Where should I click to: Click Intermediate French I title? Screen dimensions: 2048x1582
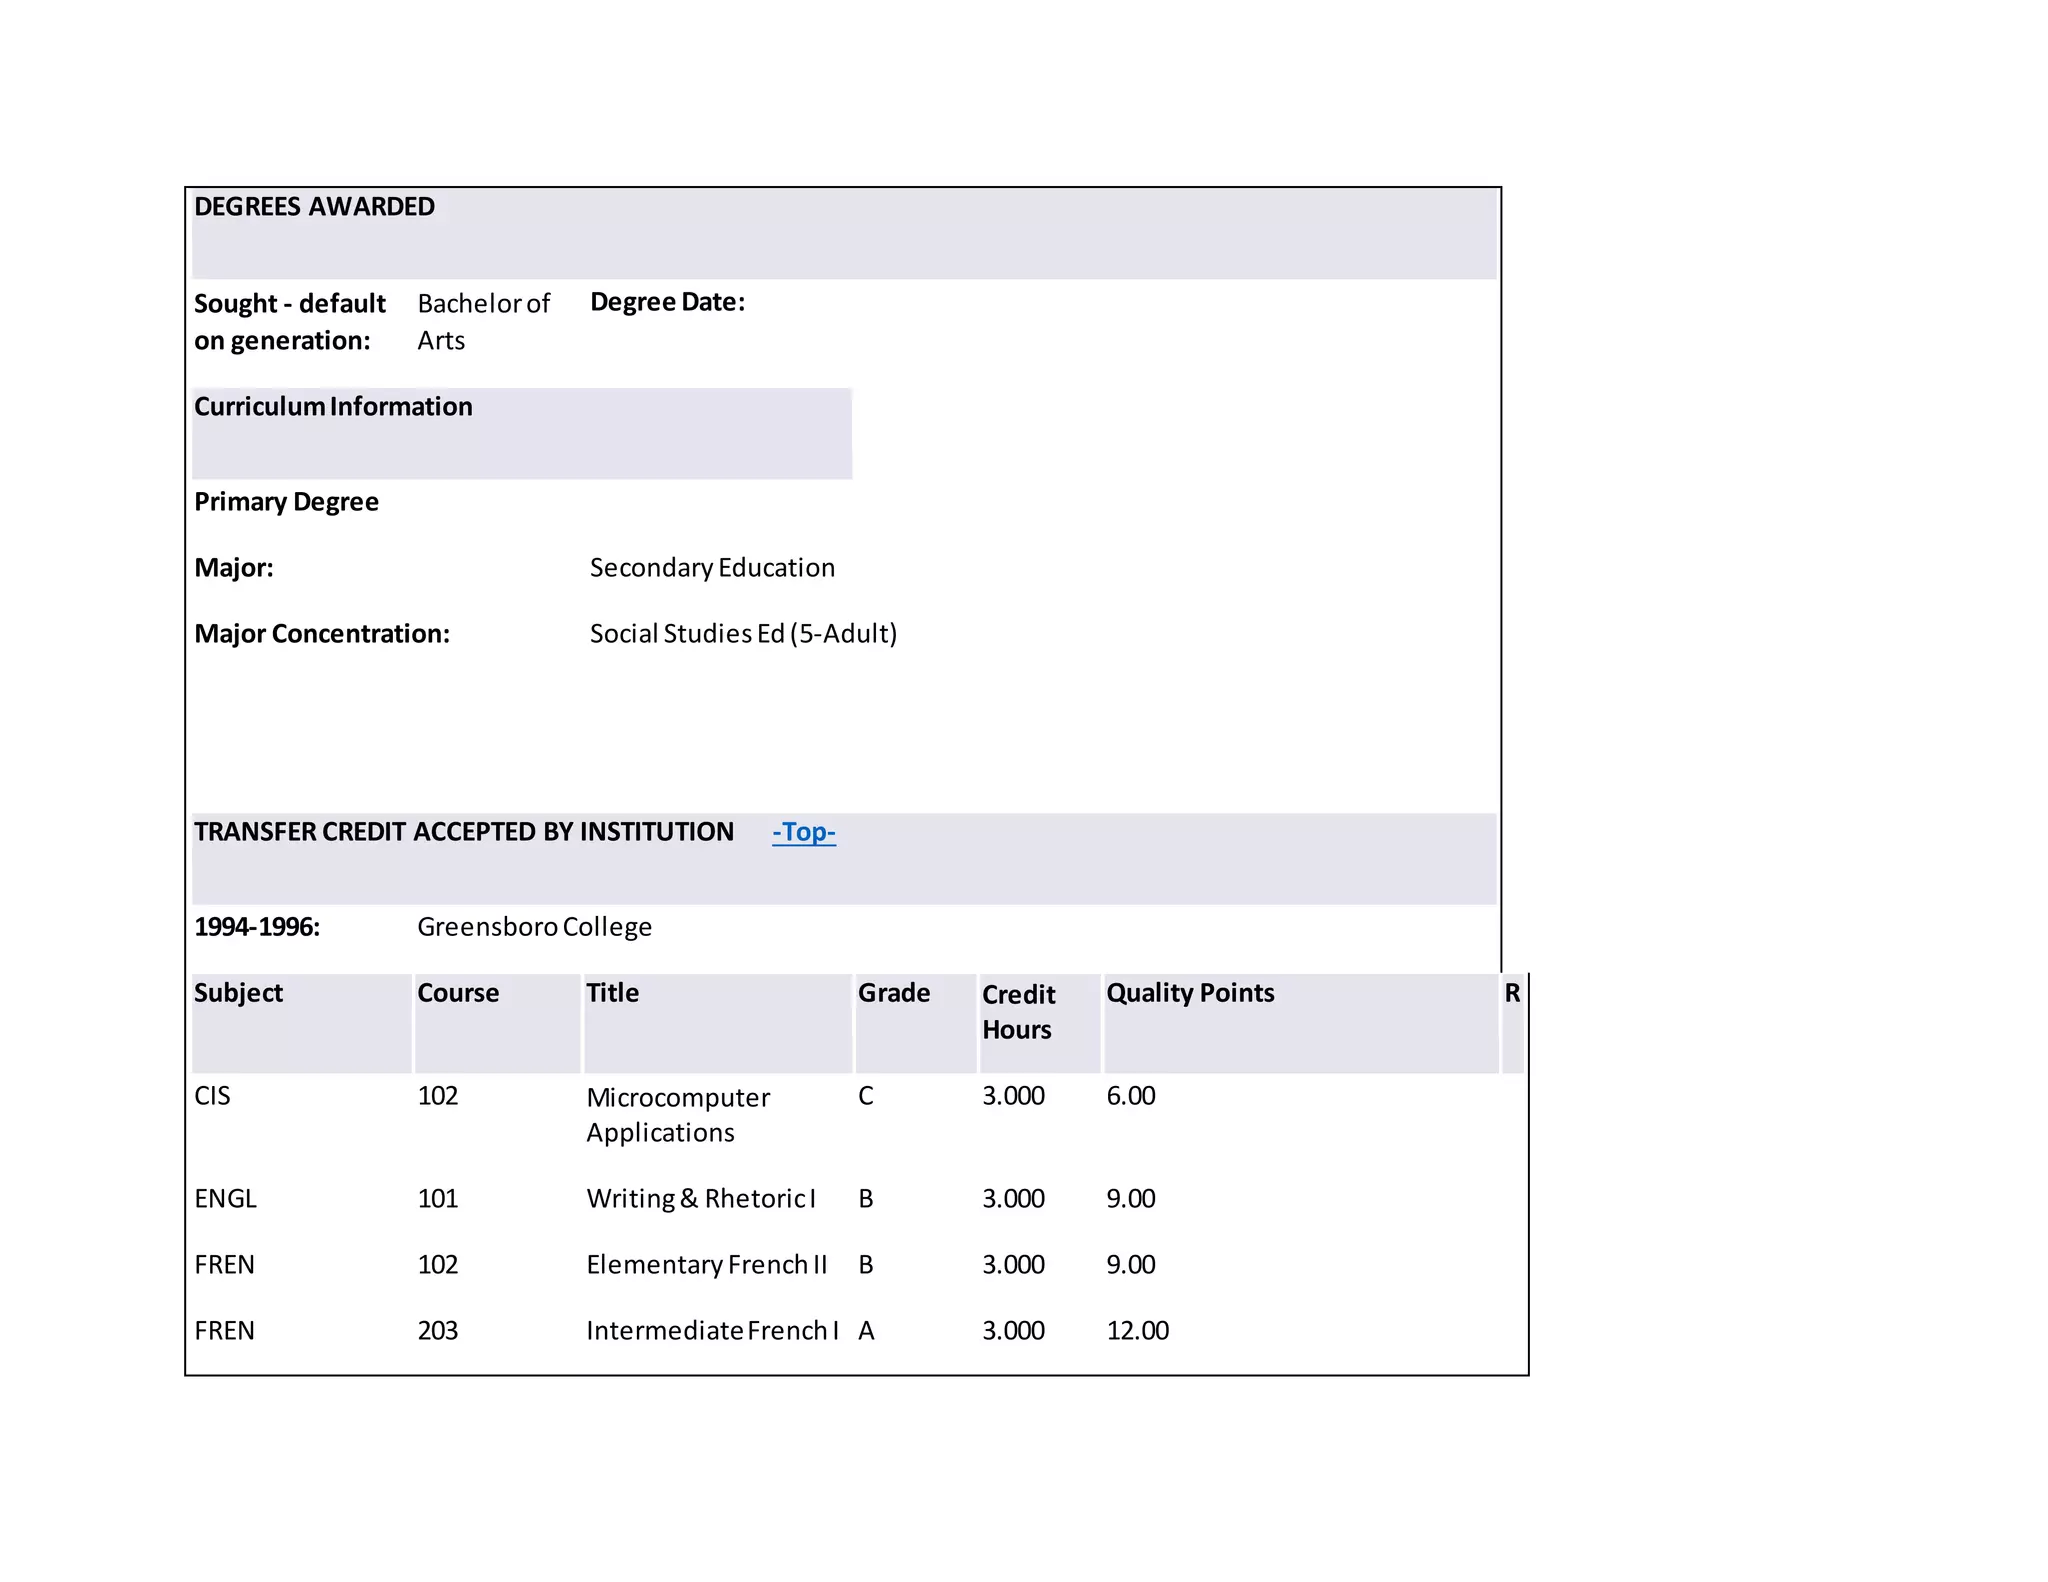711,1331
